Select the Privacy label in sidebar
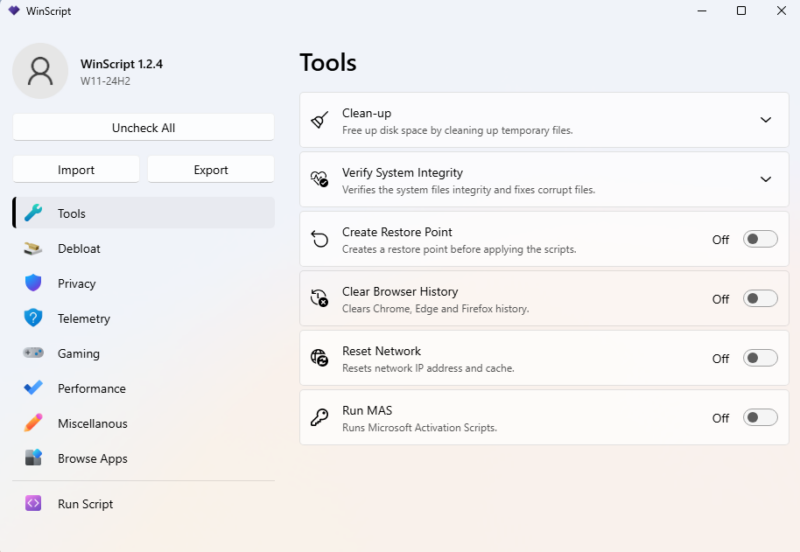800x552 pixels. (77, 283)
